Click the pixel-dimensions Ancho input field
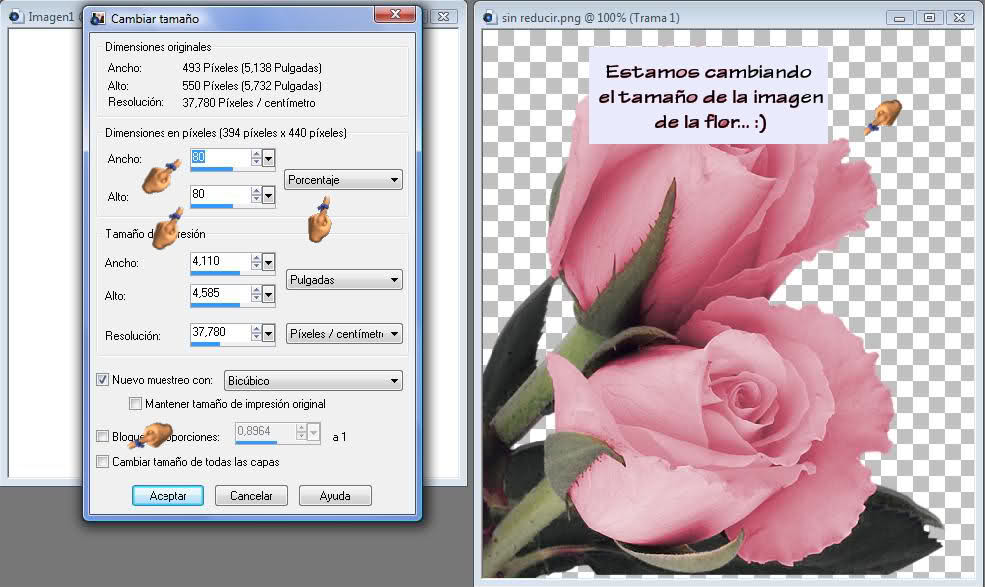985x587 pixels. coord(220,157)
